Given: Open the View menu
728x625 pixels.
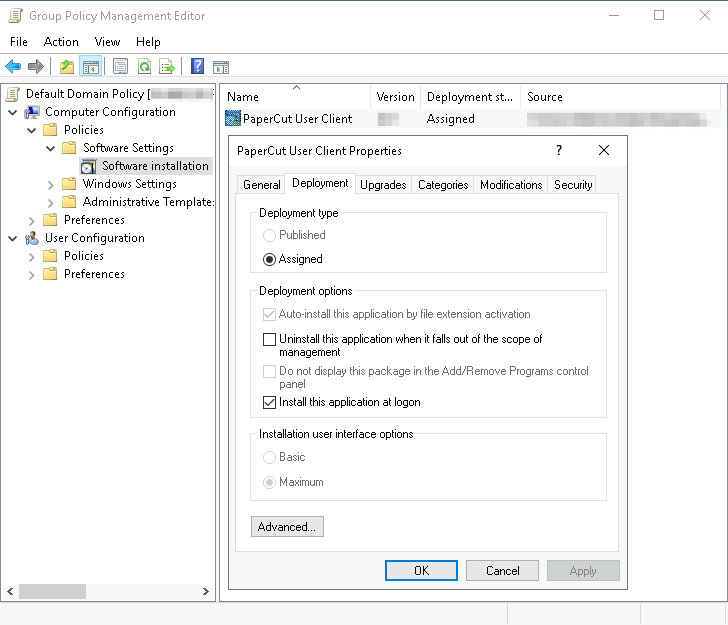Looking at the screenshot, I should 107,42.
